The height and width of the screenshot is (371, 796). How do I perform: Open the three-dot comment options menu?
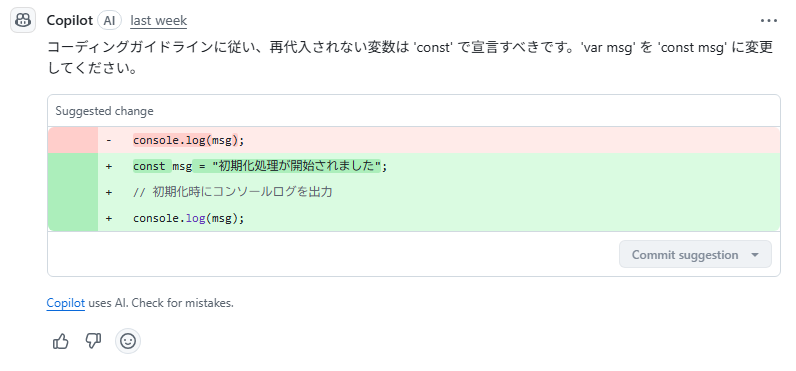click(769, 21)
